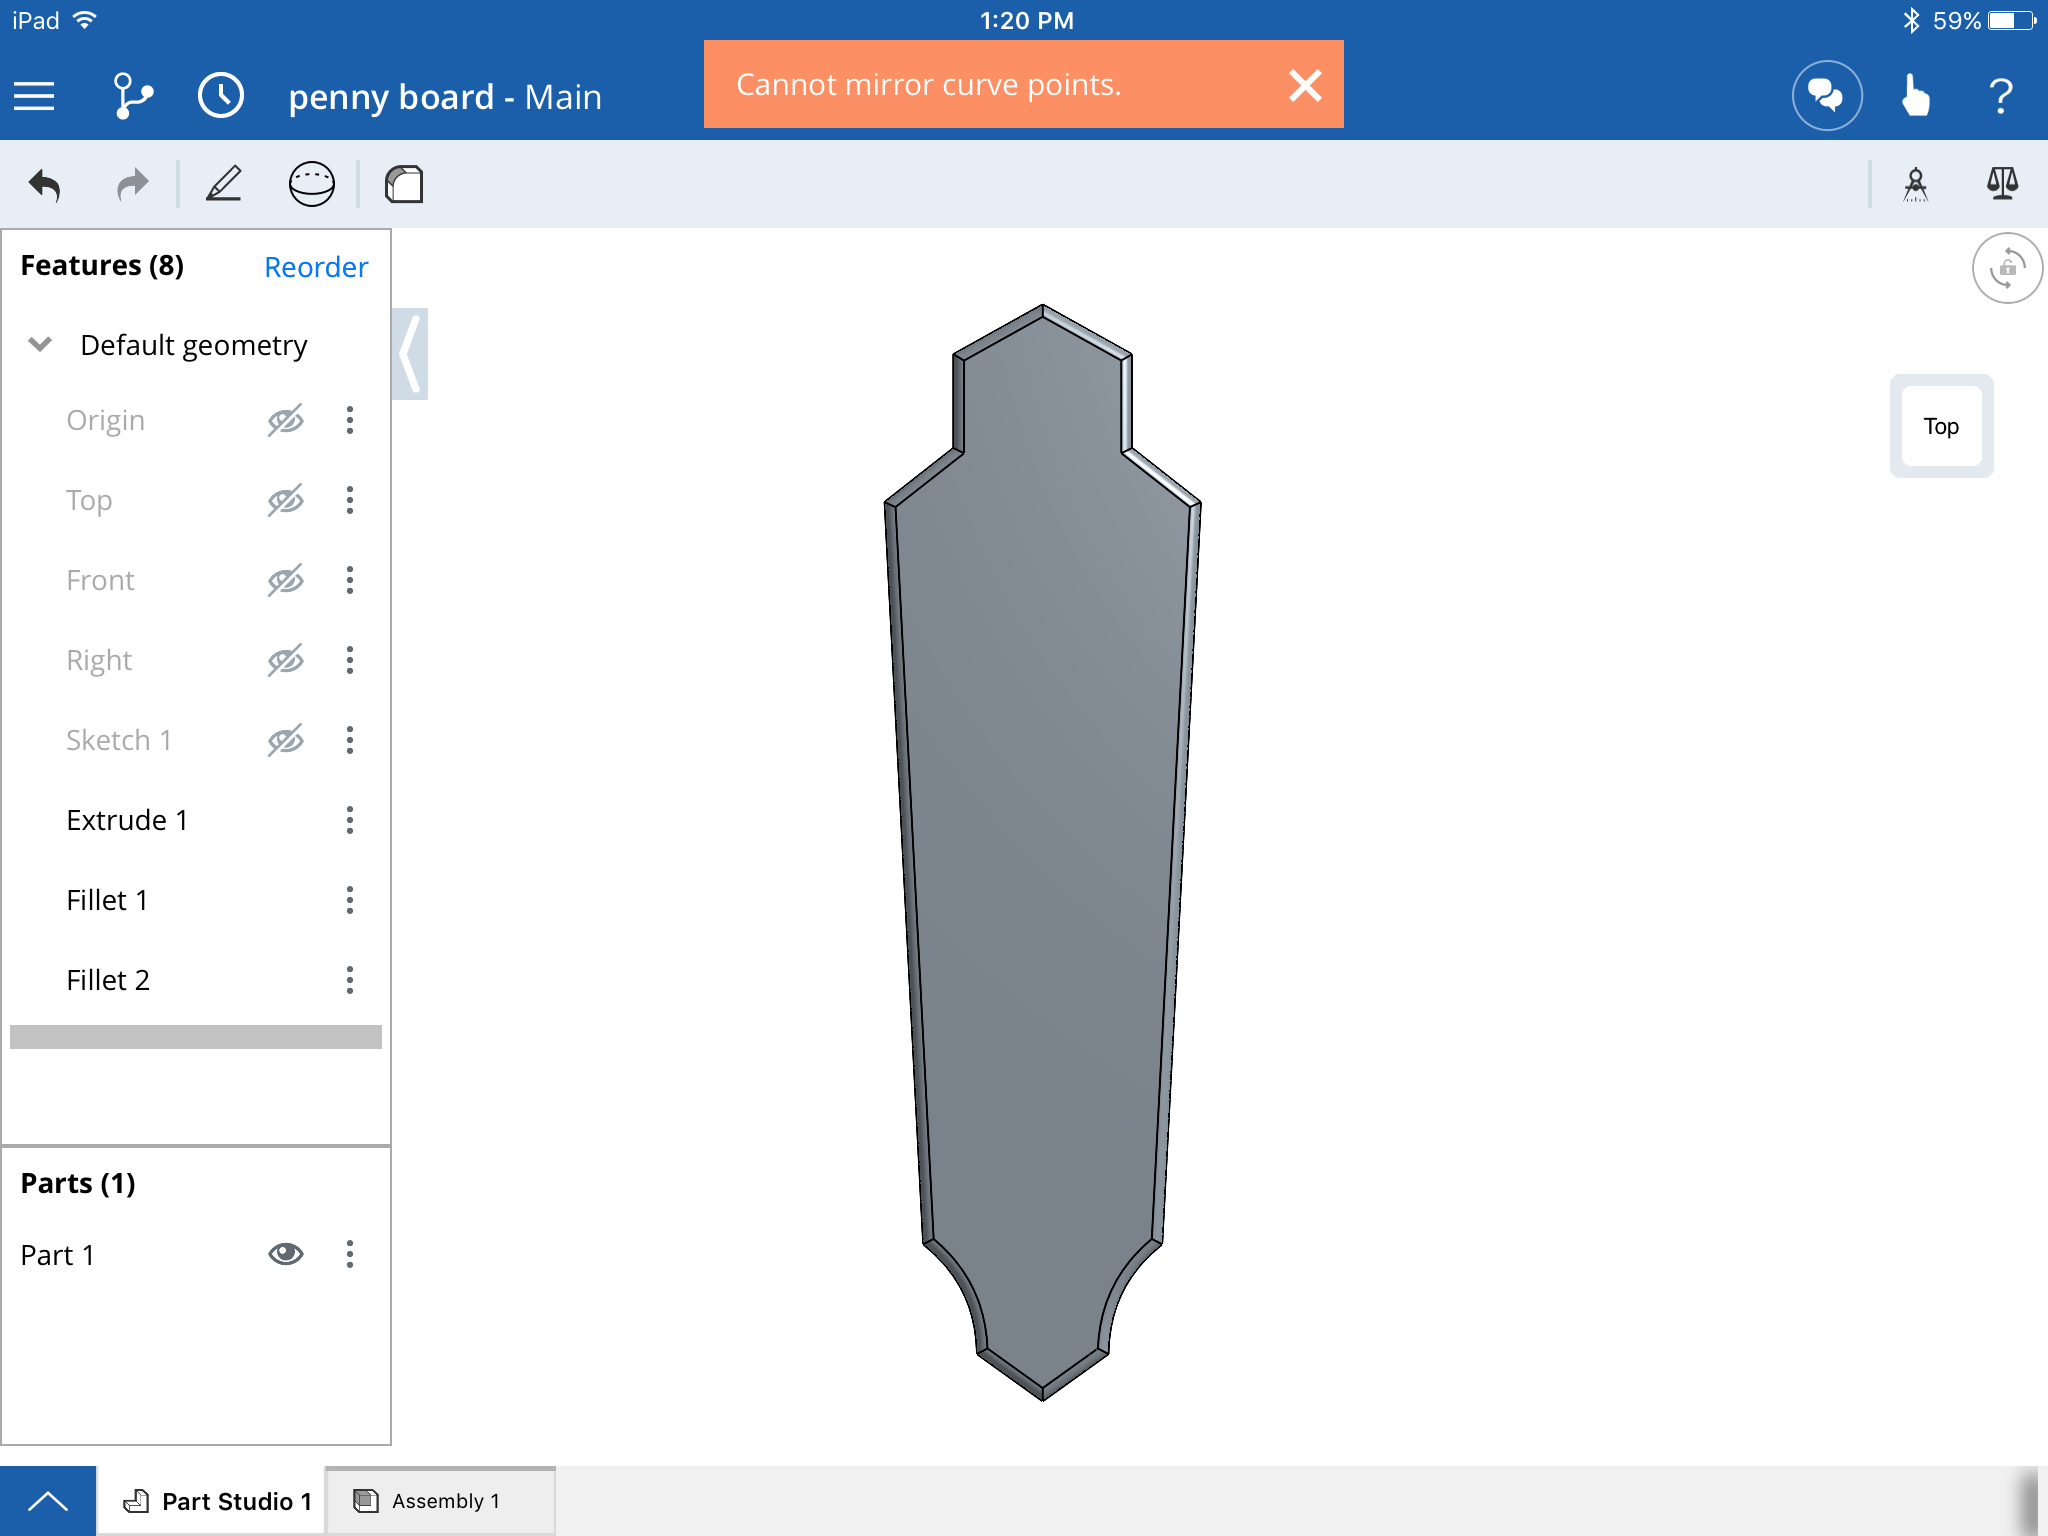Open the comments chat bubble
Viewport: 2048px width, 1536px height.
coord(1826,96)
